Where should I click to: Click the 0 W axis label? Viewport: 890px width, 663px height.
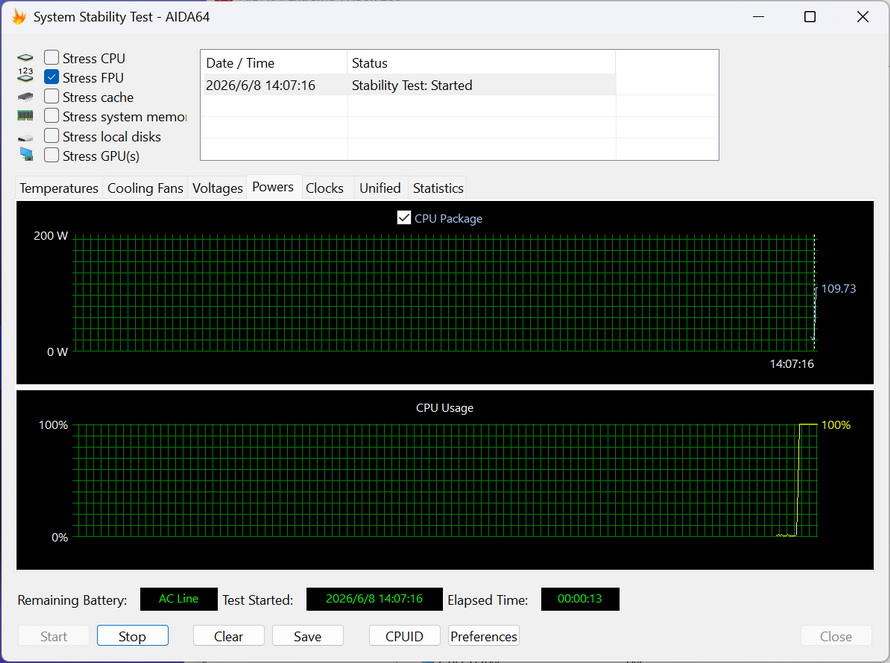(57, 352)
